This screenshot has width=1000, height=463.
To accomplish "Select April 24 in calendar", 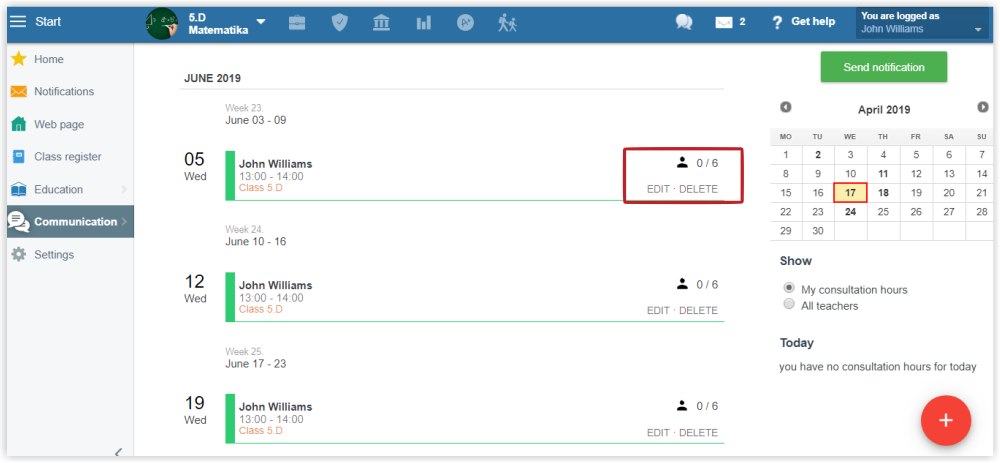I will click(x=850, y=212).
